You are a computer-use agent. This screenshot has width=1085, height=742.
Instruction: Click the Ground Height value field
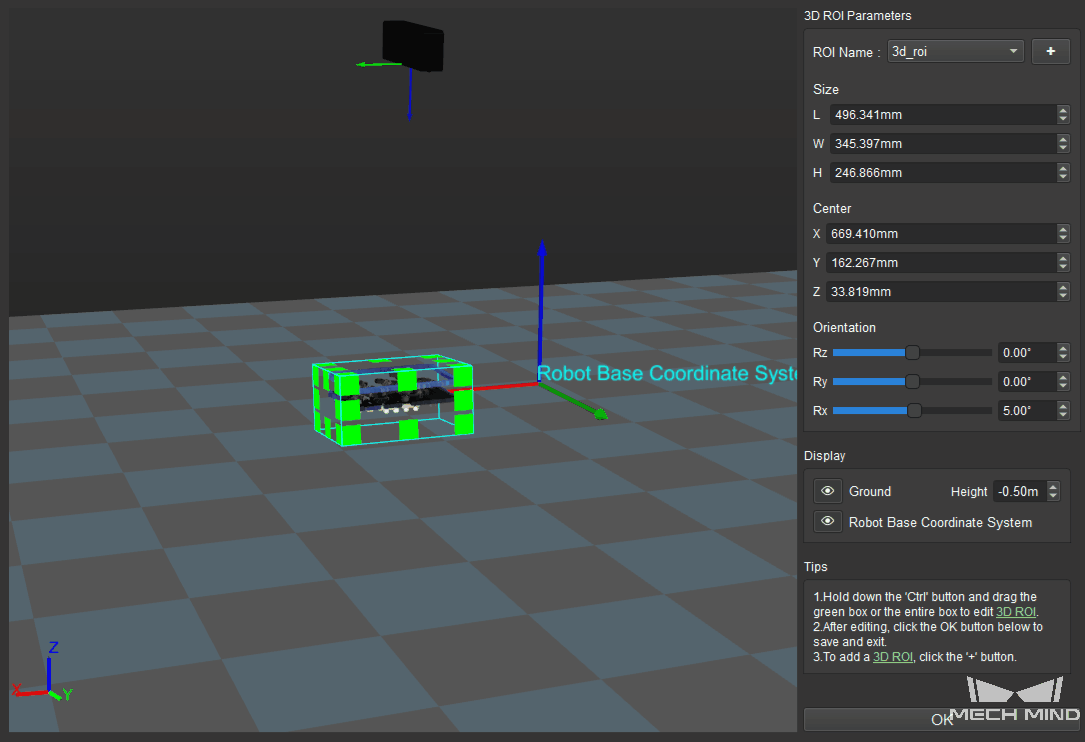pos(1020,491)
